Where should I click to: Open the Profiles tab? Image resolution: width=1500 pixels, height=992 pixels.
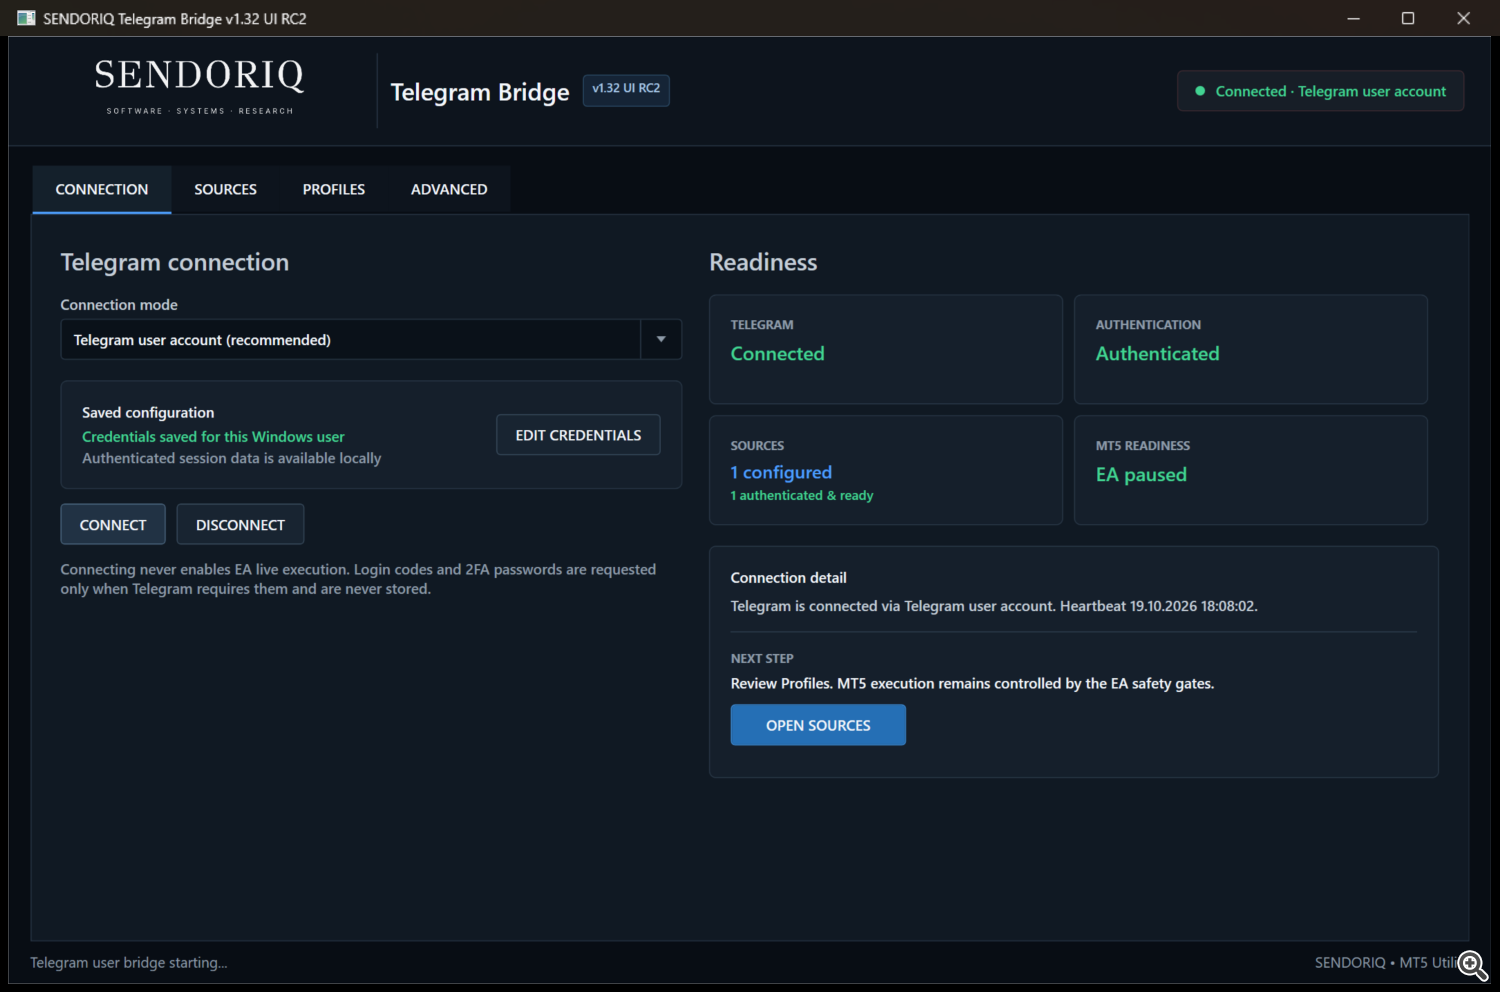click(x=334, y=189)
